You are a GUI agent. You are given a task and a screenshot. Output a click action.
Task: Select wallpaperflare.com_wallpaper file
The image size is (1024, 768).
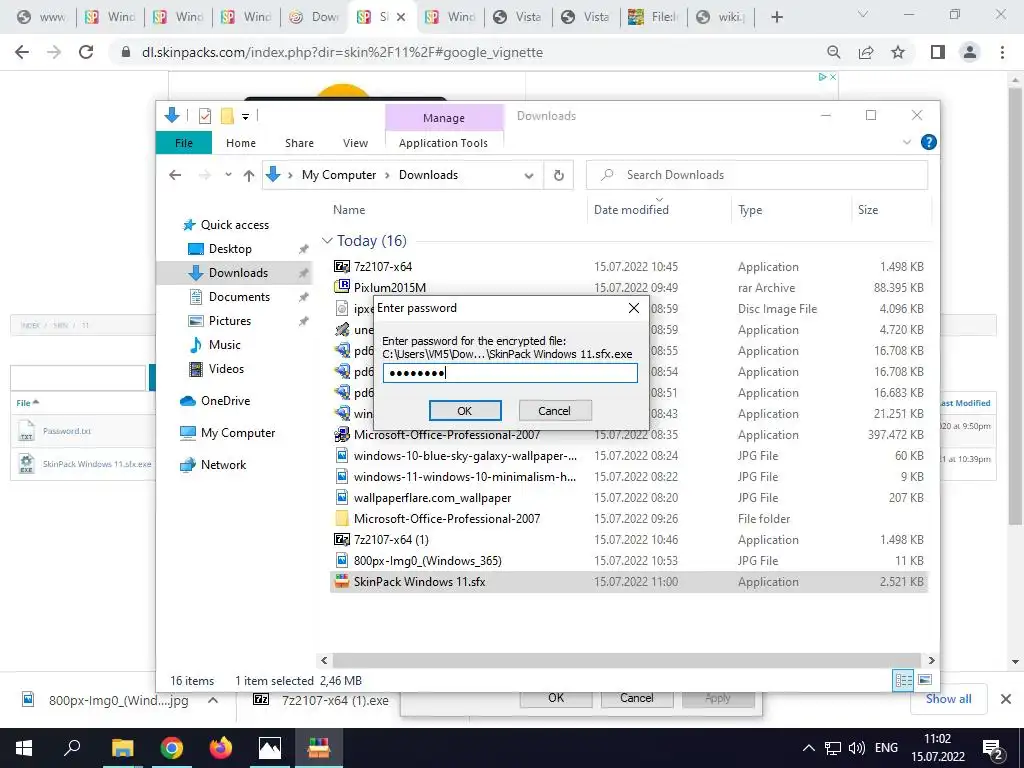click(432, 498)
